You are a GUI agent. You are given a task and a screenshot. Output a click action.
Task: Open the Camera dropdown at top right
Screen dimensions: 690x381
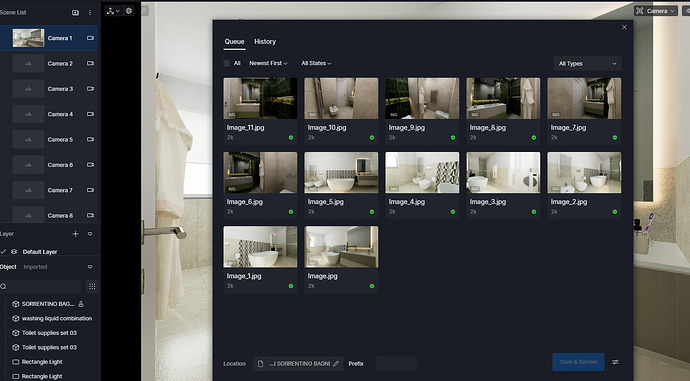pos(656,11)
